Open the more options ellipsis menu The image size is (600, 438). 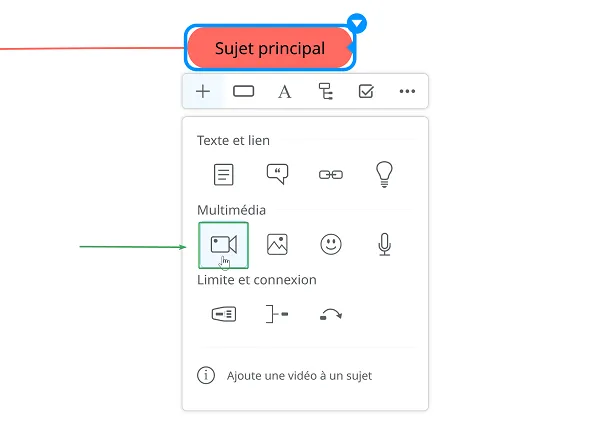click(407, 91)
